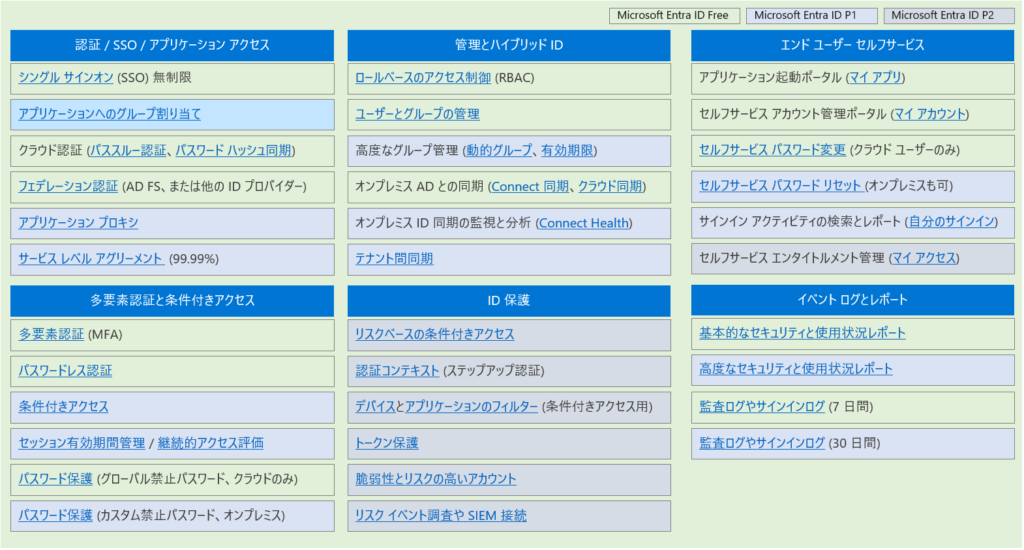Viewport: 1024px width, 550px height.
Task: Click 基本的なセキュリティと使用状況レポート link
Action: coord(803,333)
